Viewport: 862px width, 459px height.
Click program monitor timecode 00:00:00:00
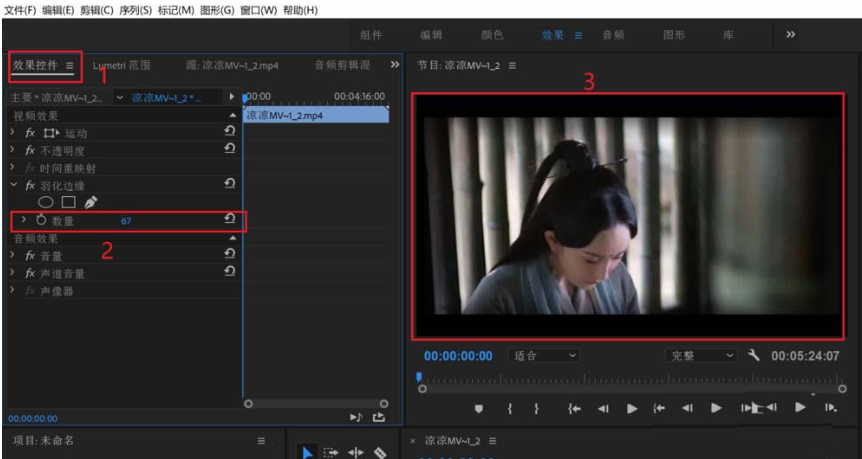(458, 356)
